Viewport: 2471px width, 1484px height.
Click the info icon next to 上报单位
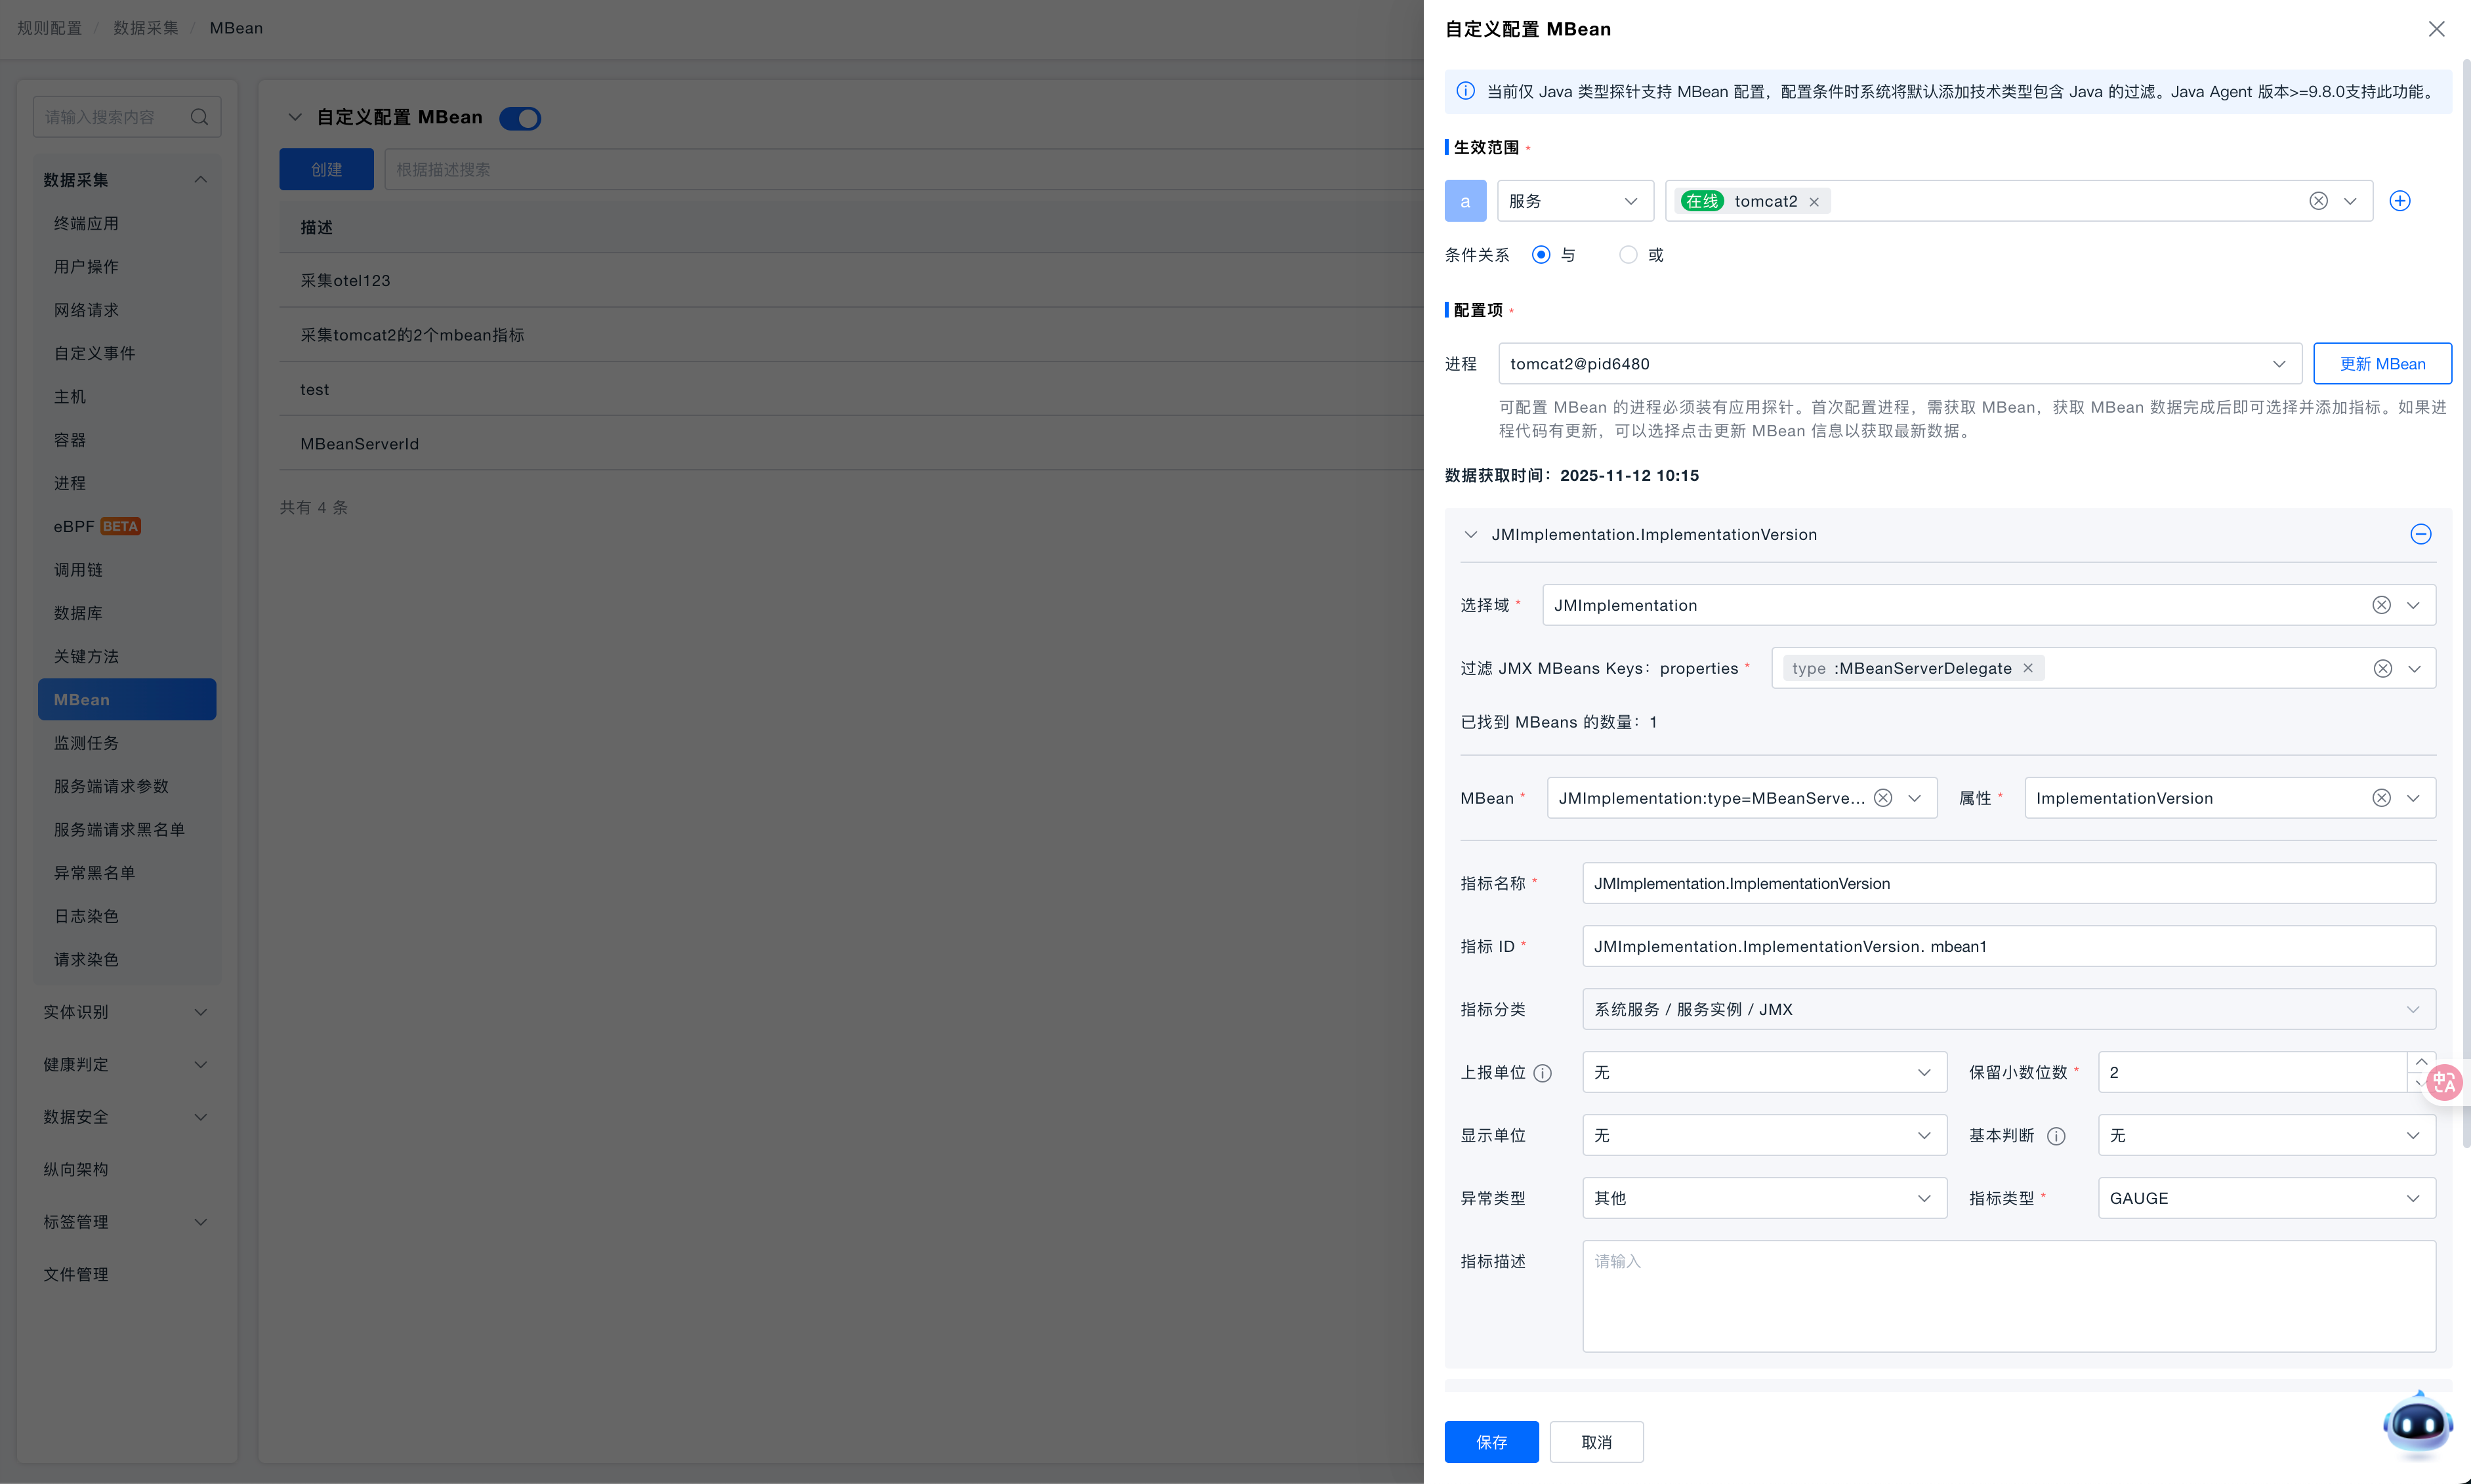[1543, 1073]
